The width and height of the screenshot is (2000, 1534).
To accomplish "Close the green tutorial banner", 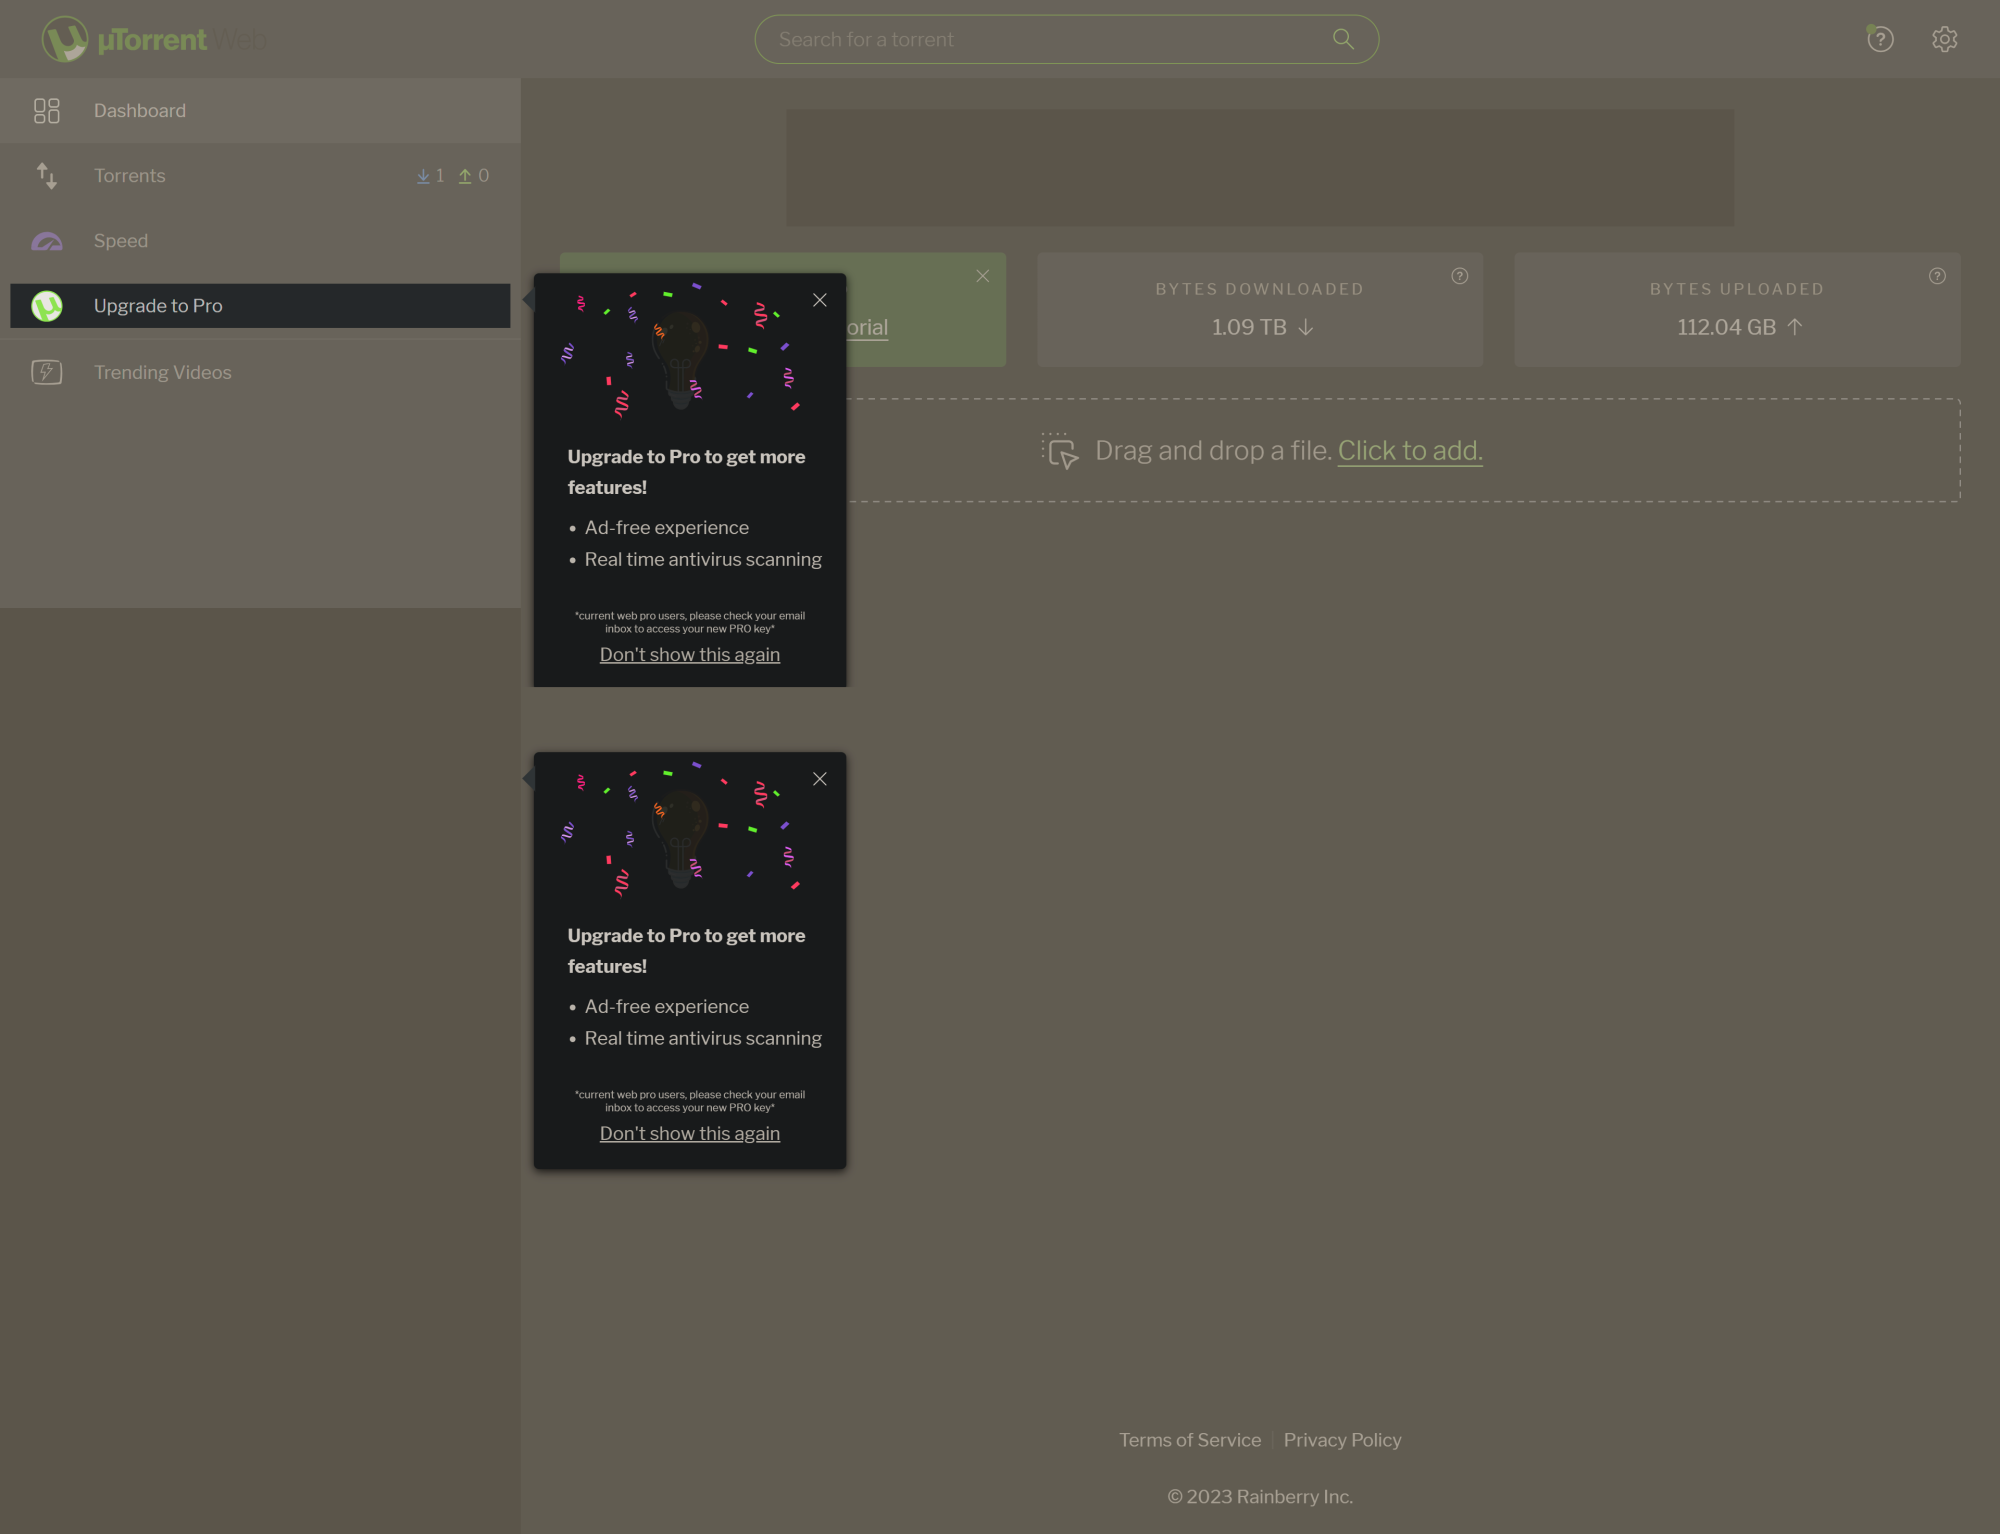I will coord(982,275).
